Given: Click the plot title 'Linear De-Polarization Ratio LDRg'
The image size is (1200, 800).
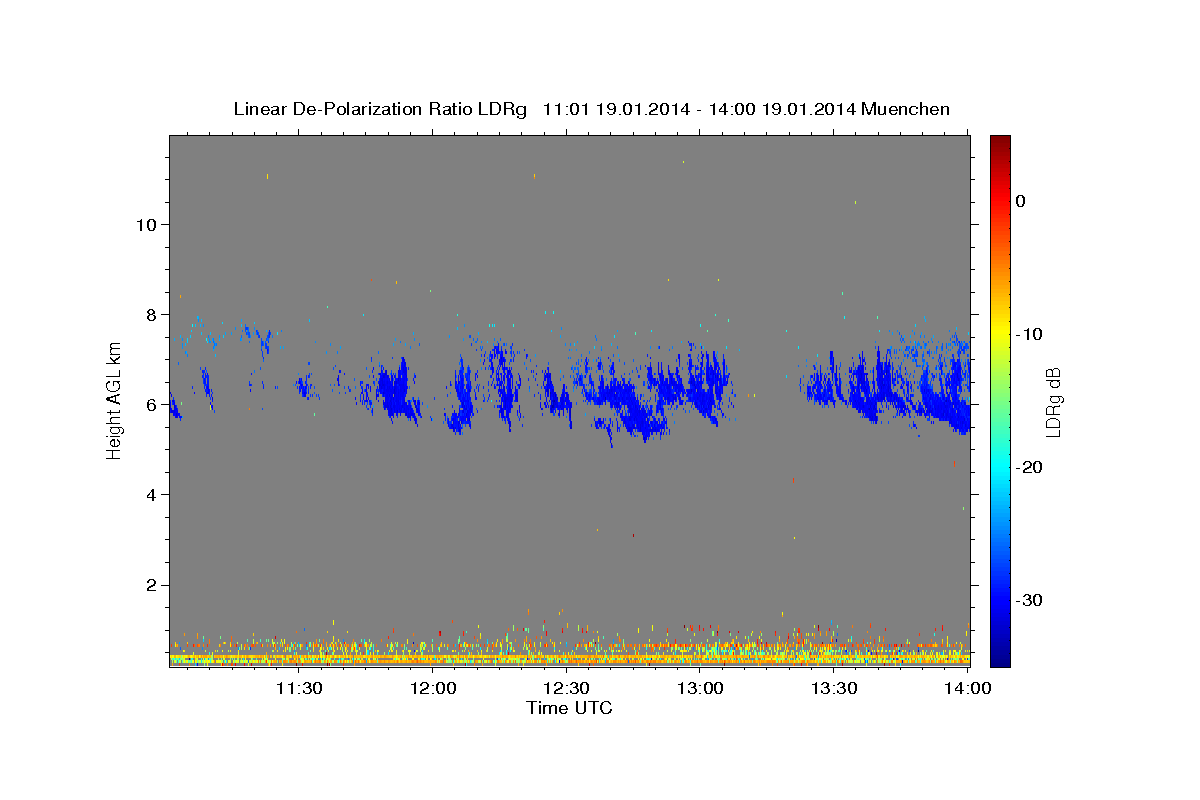Looking at the screenshot, I should [379, 109].
